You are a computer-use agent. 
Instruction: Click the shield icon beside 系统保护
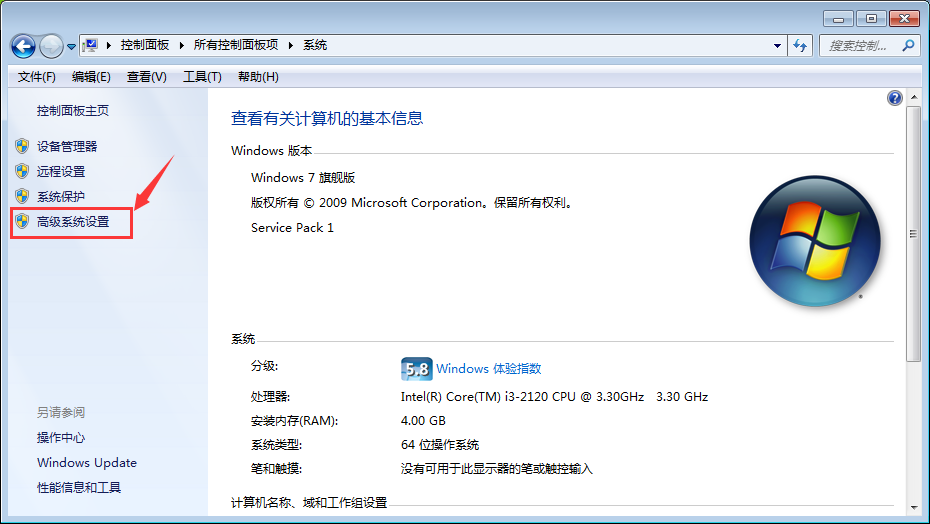[22, 196]
